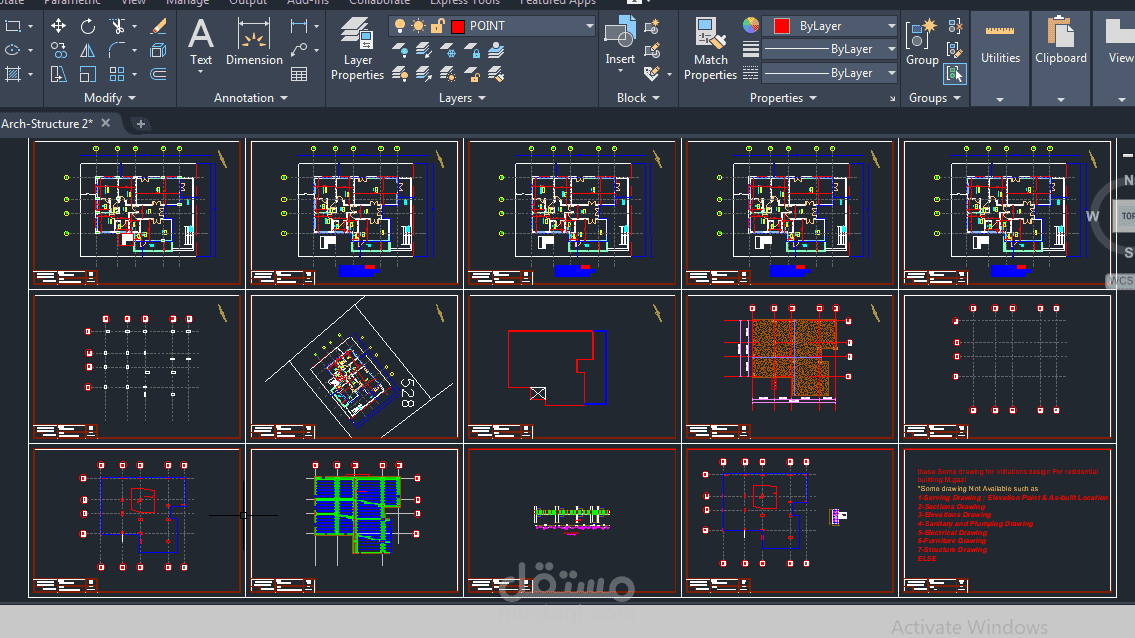Open the POINT layer dropdown list
The width and height of the screenshot is (1135, 638).
(589, 26)
